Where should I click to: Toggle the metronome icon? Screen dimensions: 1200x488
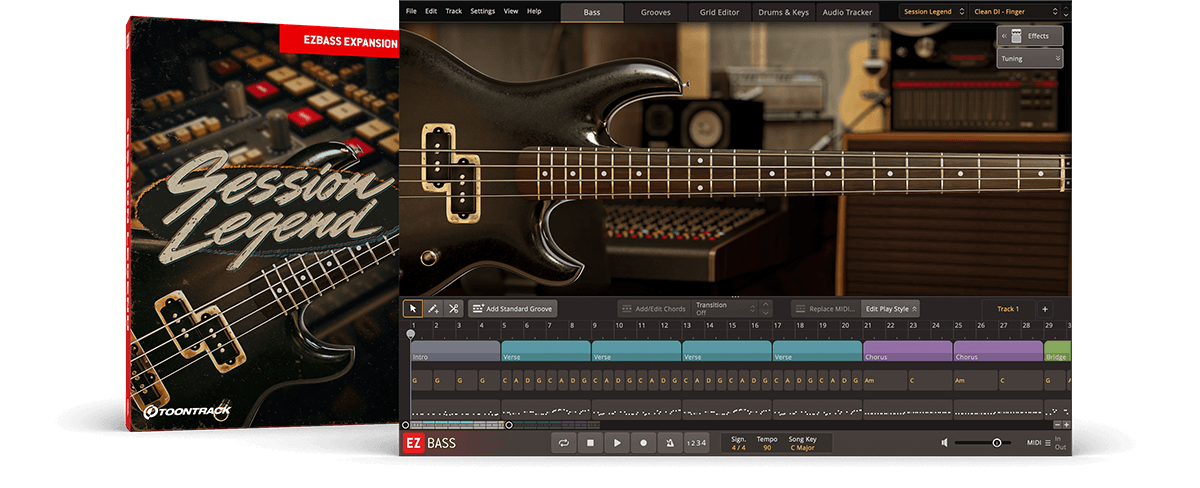pos(669,443)
